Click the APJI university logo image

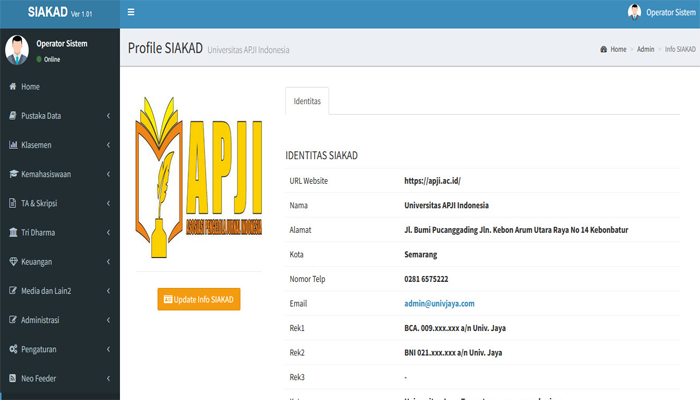point(198,176)
